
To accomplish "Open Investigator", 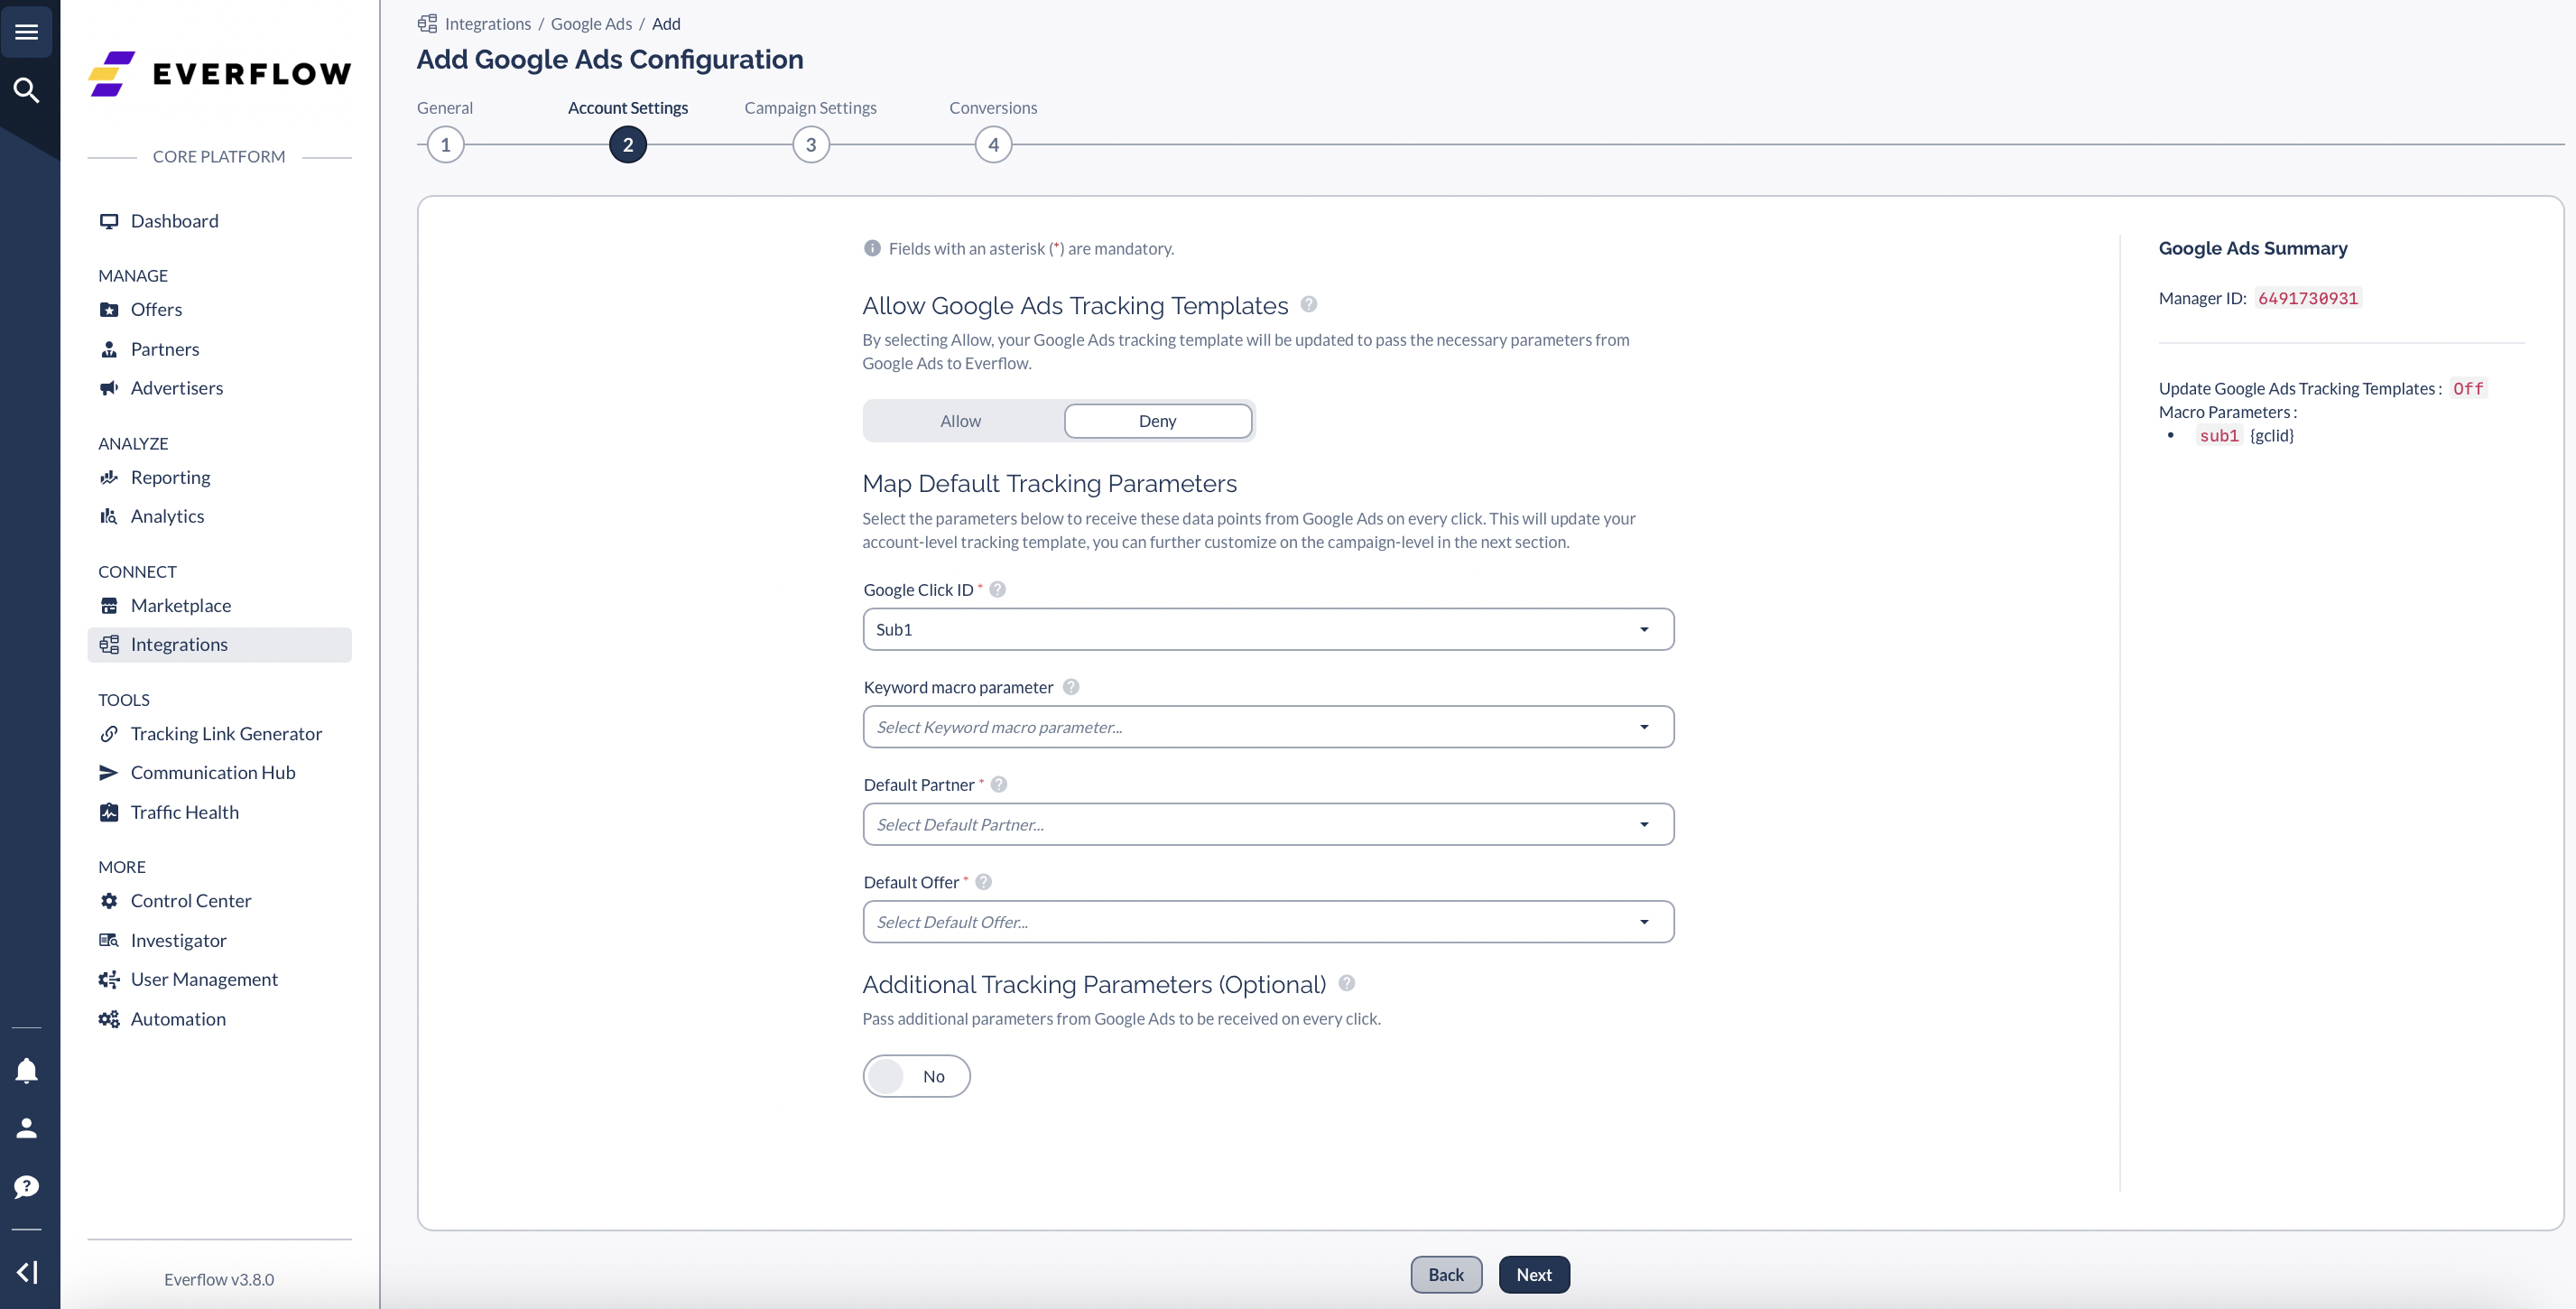I will tap(219, 940).
